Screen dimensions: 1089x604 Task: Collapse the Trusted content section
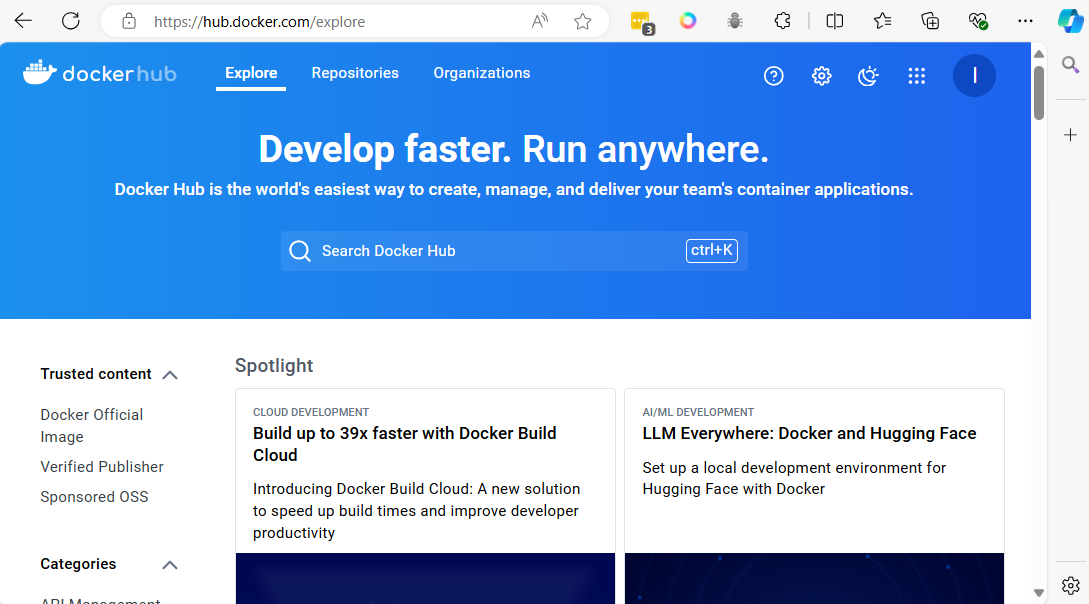tap(170, 375)
